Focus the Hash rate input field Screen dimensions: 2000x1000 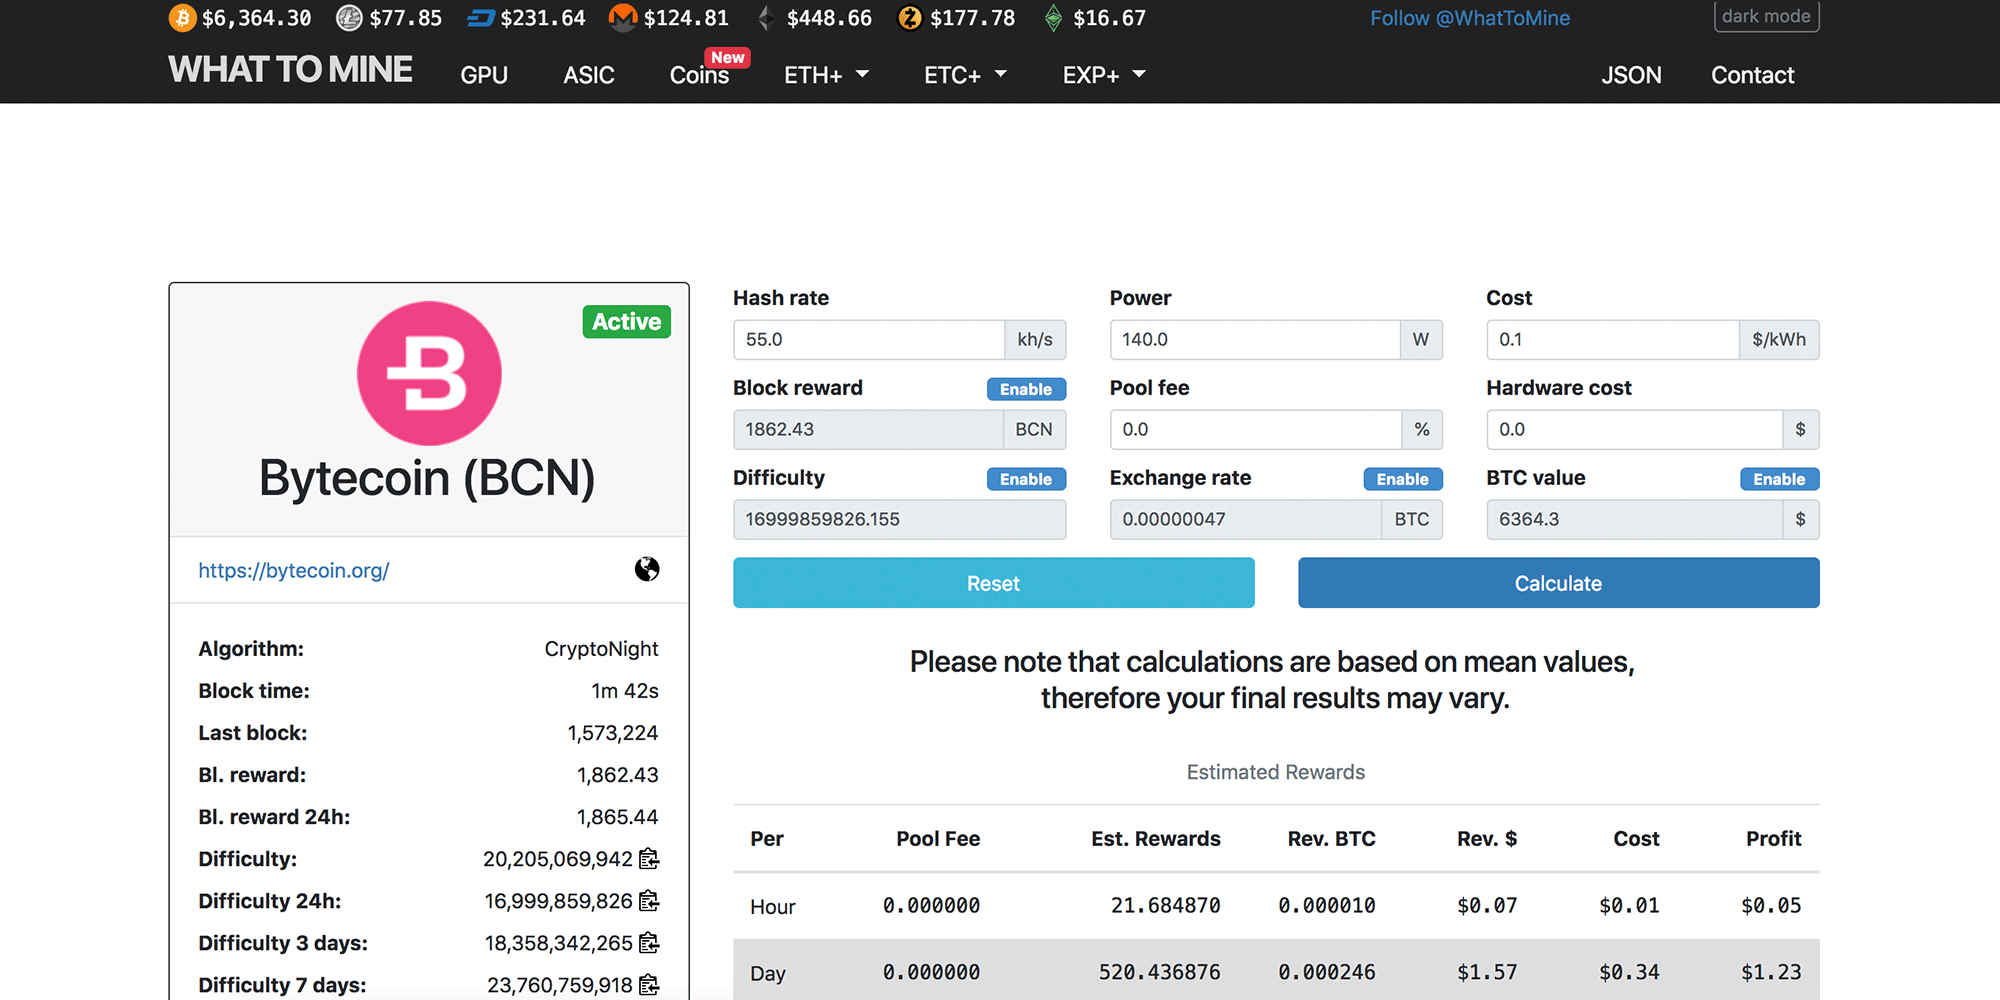(x=869, y=339)
